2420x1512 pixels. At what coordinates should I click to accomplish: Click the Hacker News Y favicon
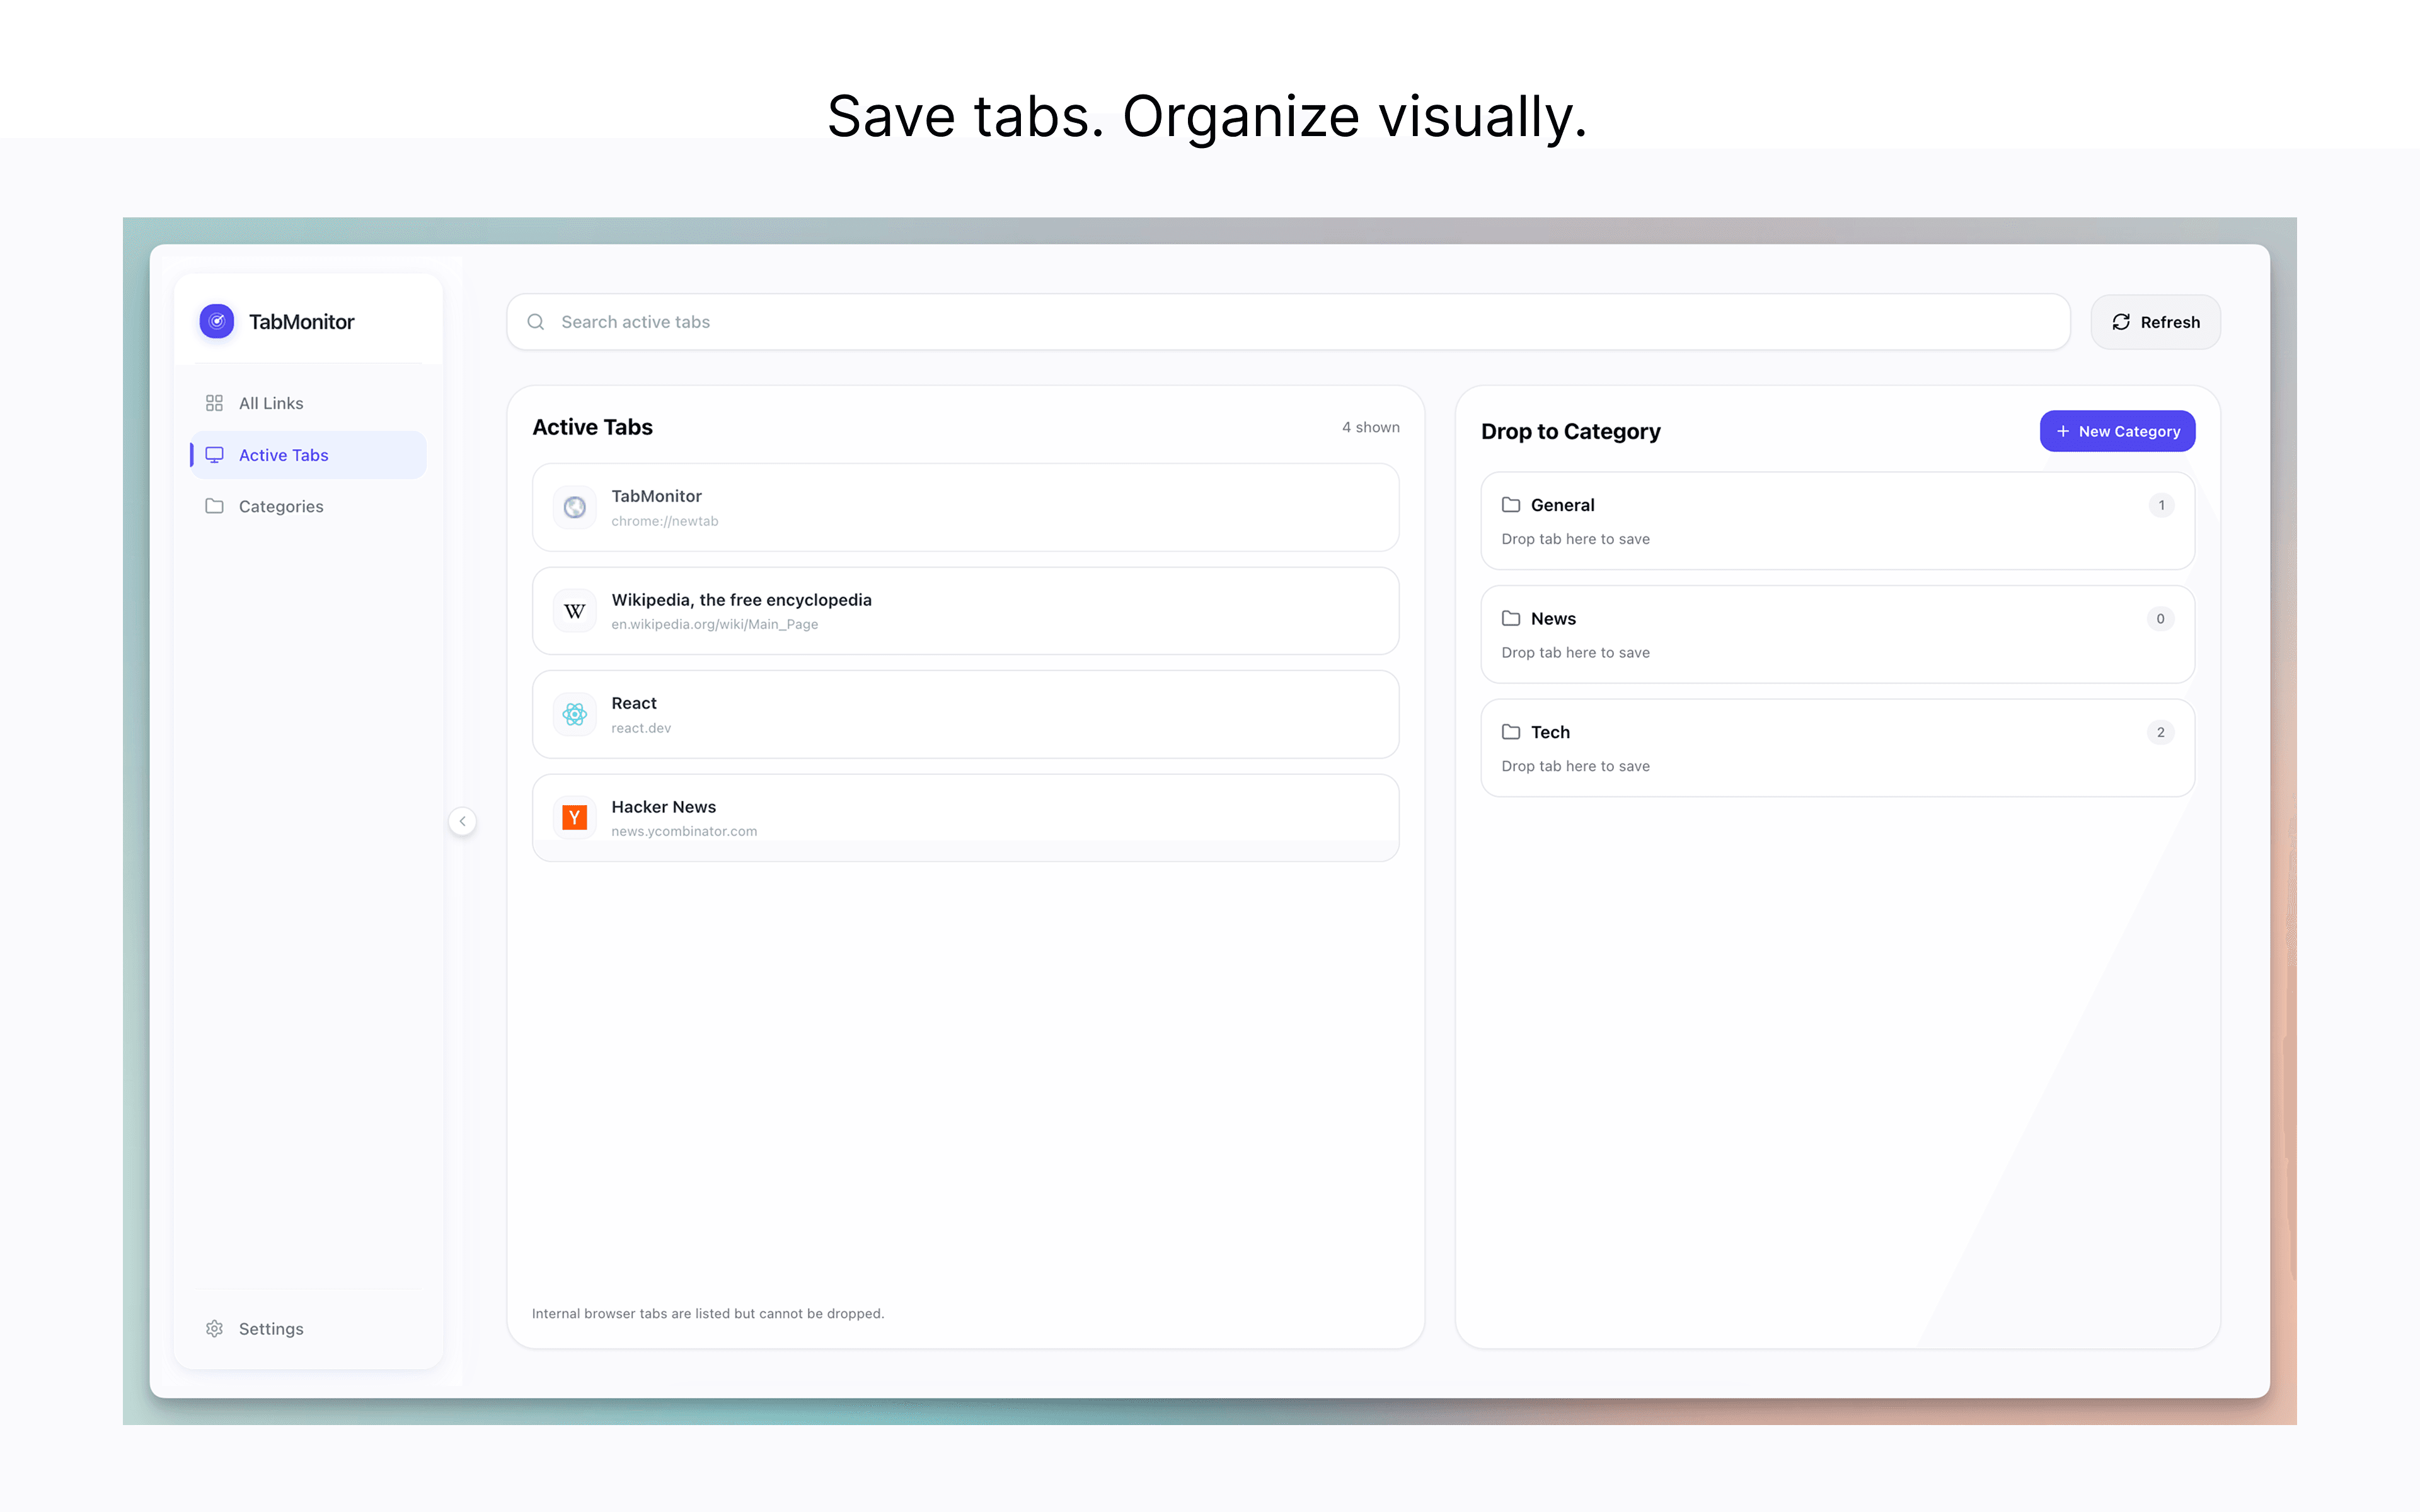click(574, 817)
